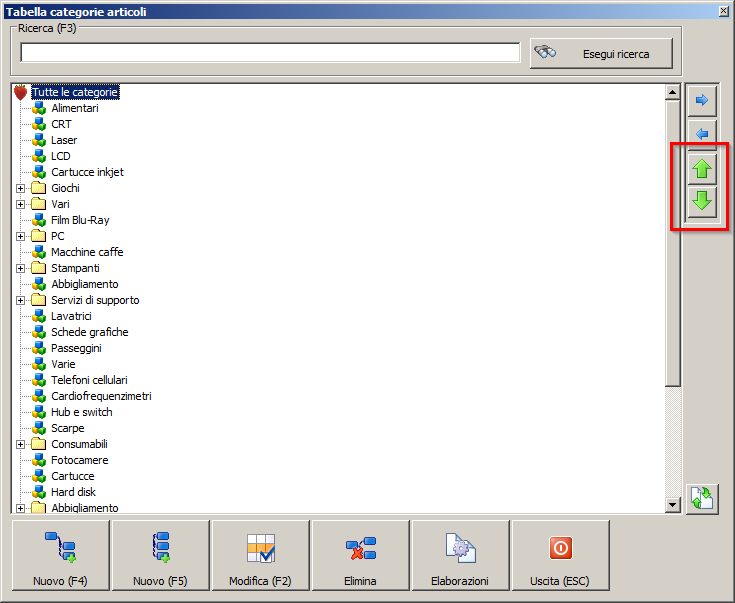Screen dimensions: 735x603
Task: Select the Laser category
Action: coord(64,140)
